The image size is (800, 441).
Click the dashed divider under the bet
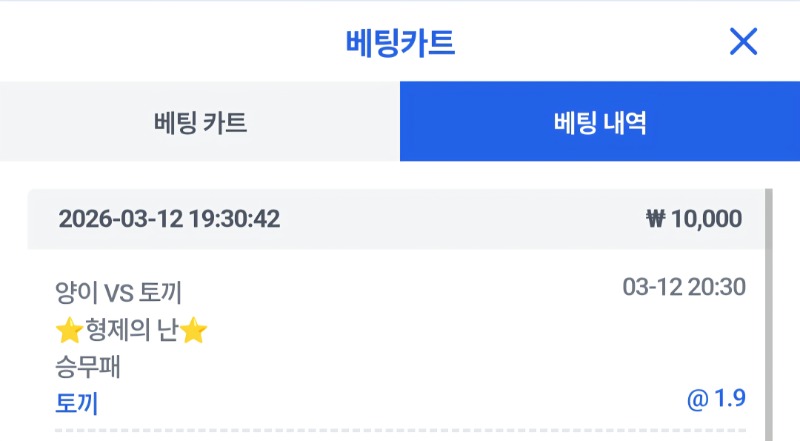[400, 431]
